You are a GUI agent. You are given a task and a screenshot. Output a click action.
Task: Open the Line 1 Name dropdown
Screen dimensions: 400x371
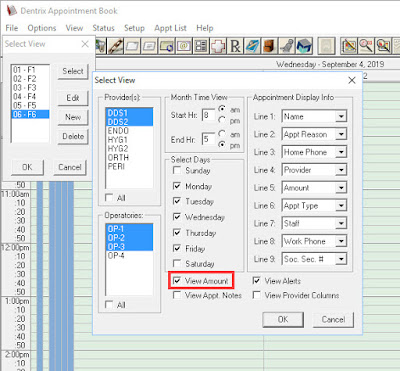(341, 116)
